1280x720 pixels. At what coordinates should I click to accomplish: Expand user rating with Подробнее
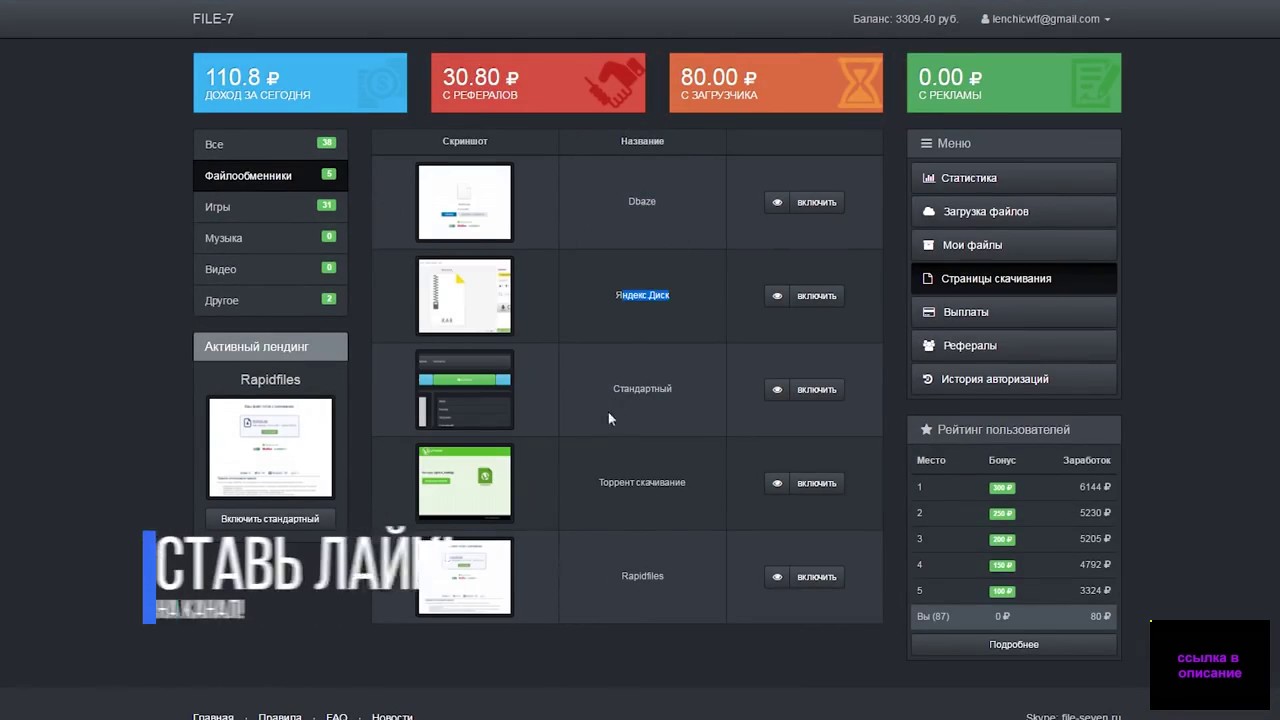[x=1013, y=645]
